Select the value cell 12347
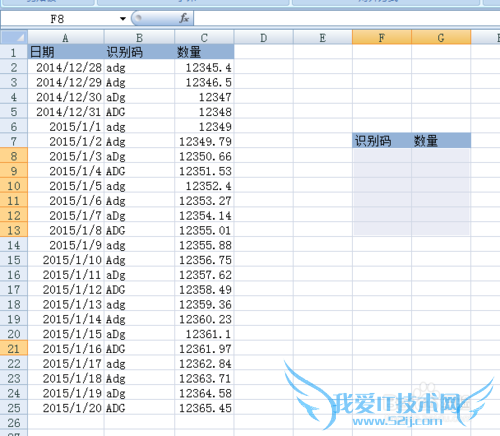Viewport: 500px width, 436px height. [x=204, y=97]
